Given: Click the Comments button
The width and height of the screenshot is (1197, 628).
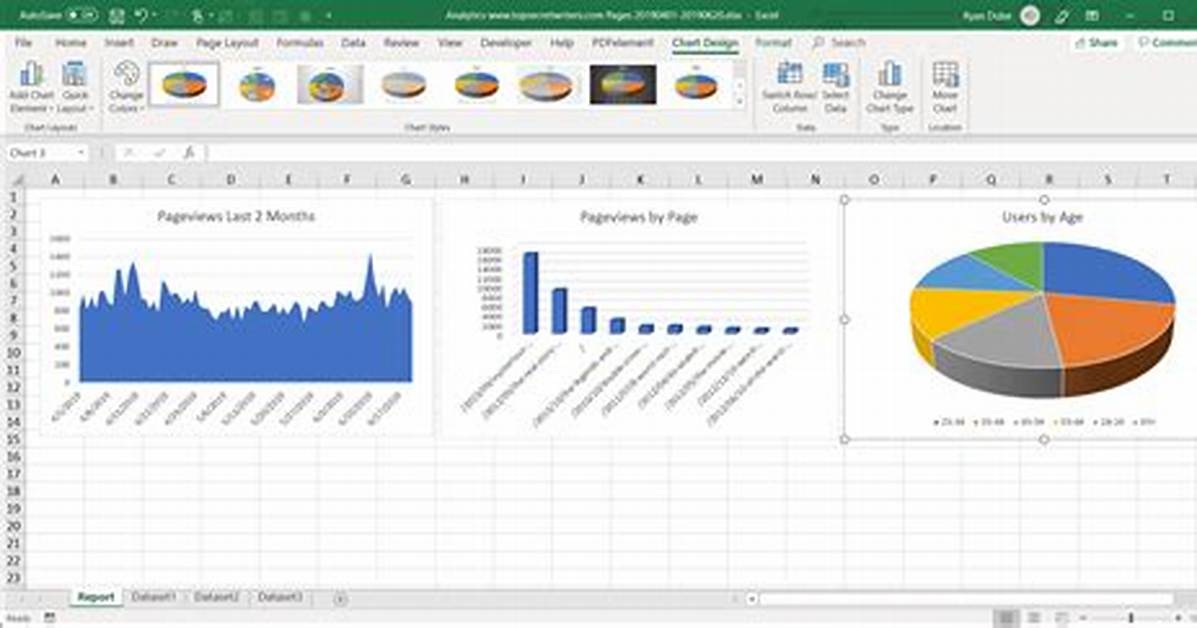Looking at the screenshot, I should 1166,43.
